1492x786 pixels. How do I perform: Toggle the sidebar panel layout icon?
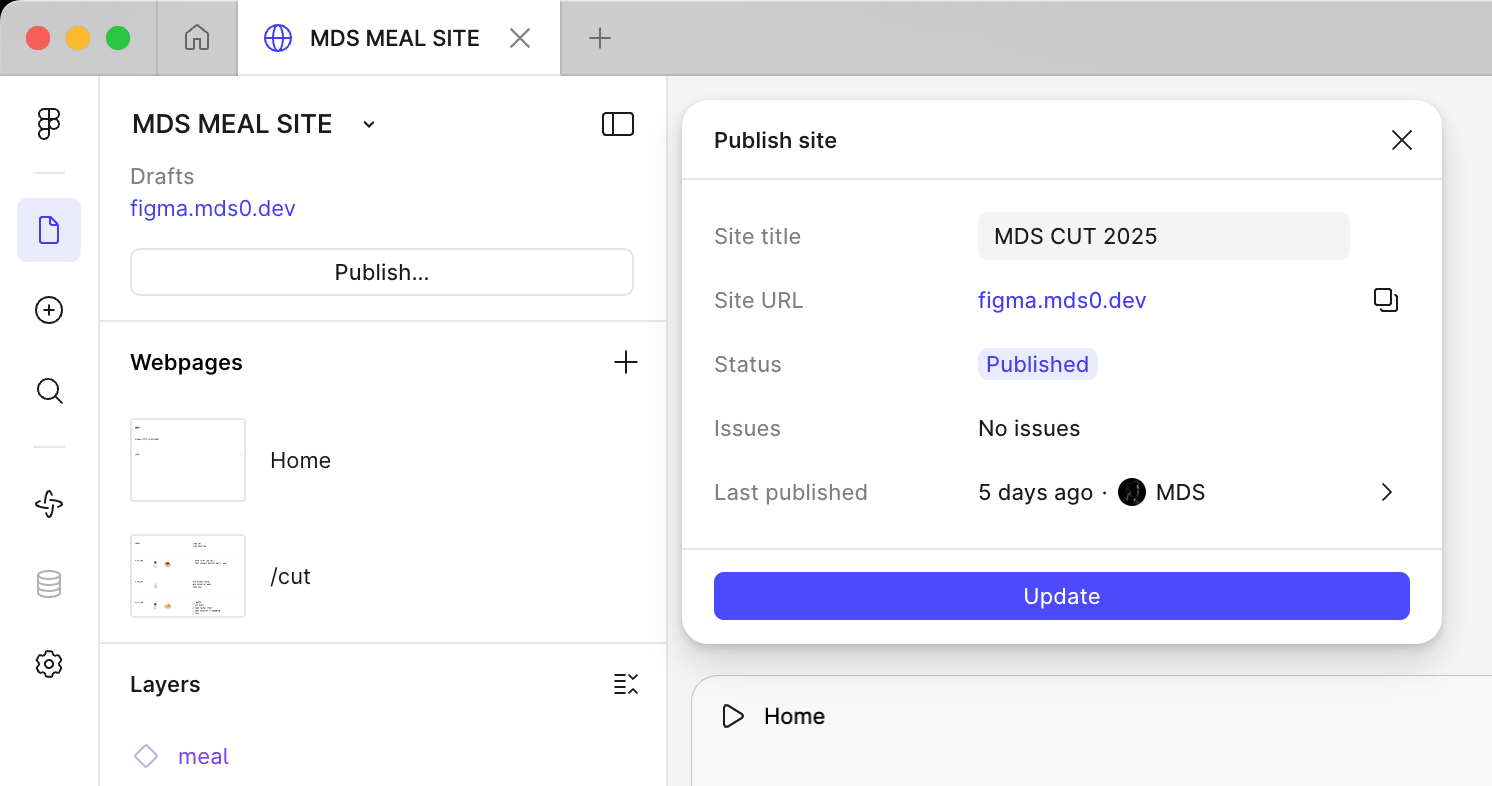(617, 124)
